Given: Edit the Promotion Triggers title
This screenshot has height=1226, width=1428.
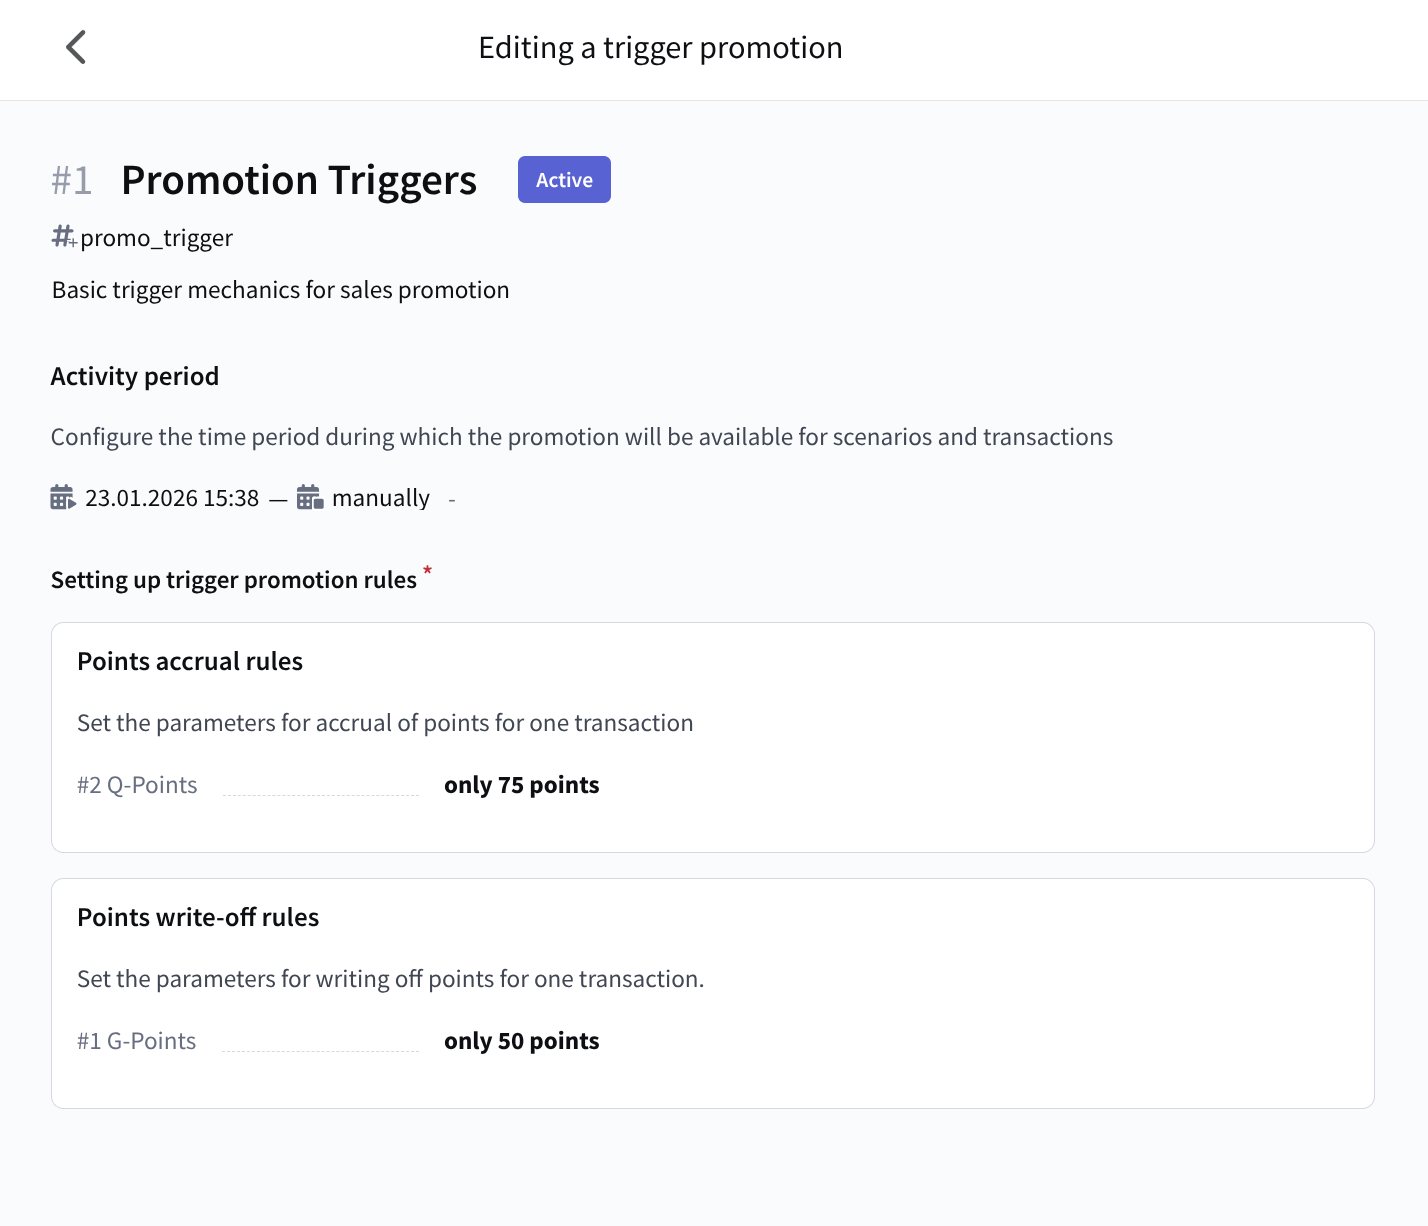Looking at the screenshot, I should (299, 181).
